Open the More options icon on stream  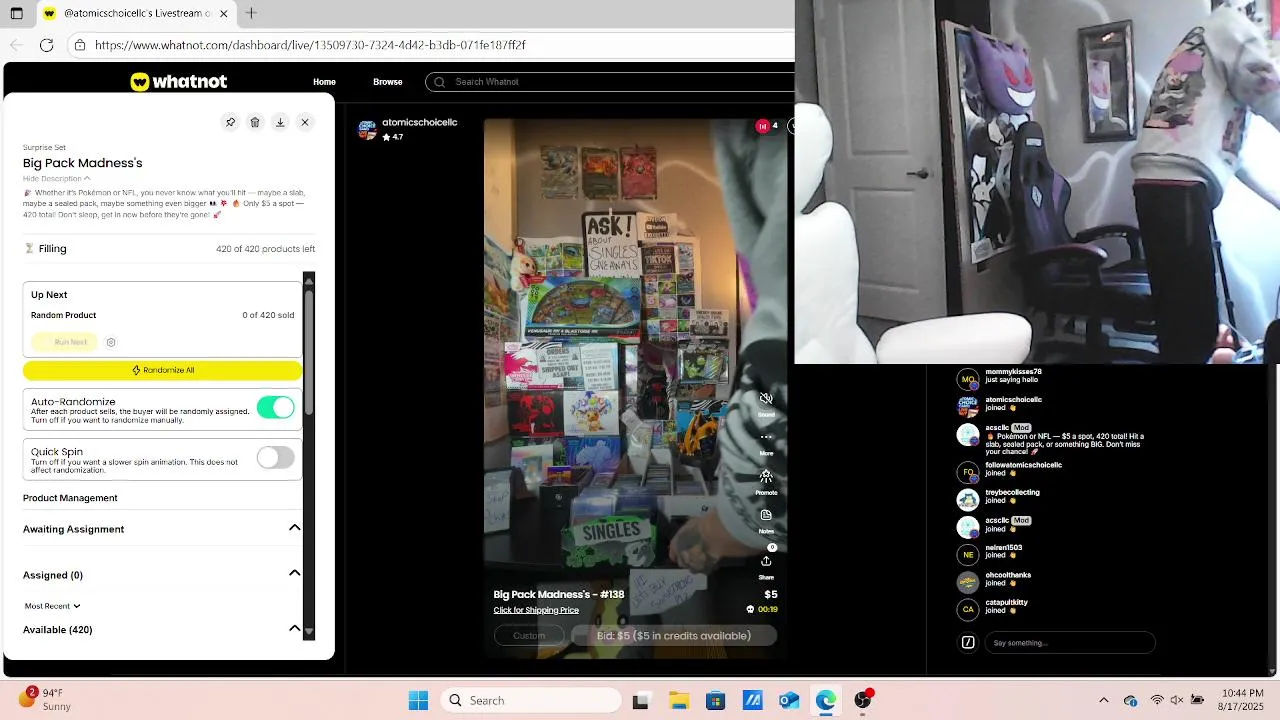pos(766,437)
